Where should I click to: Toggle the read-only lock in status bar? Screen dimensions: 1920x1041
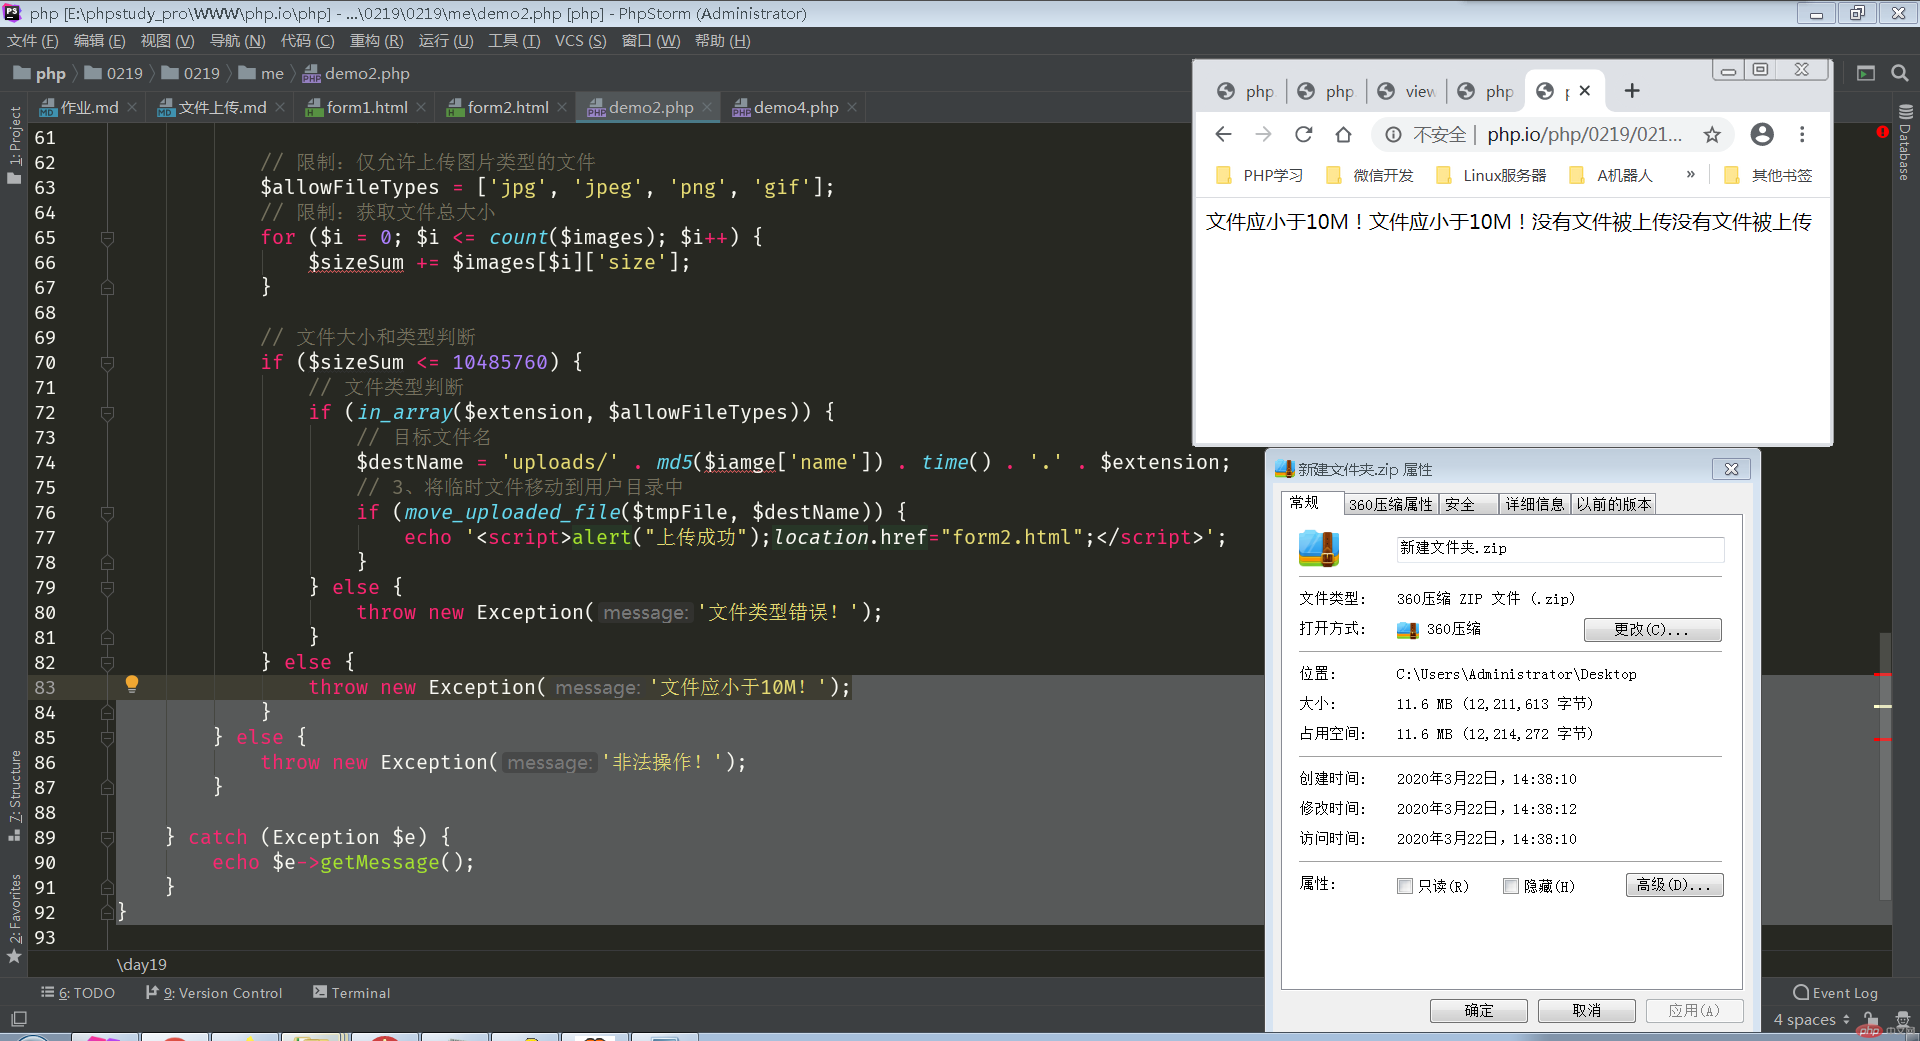[1871, 1019]
